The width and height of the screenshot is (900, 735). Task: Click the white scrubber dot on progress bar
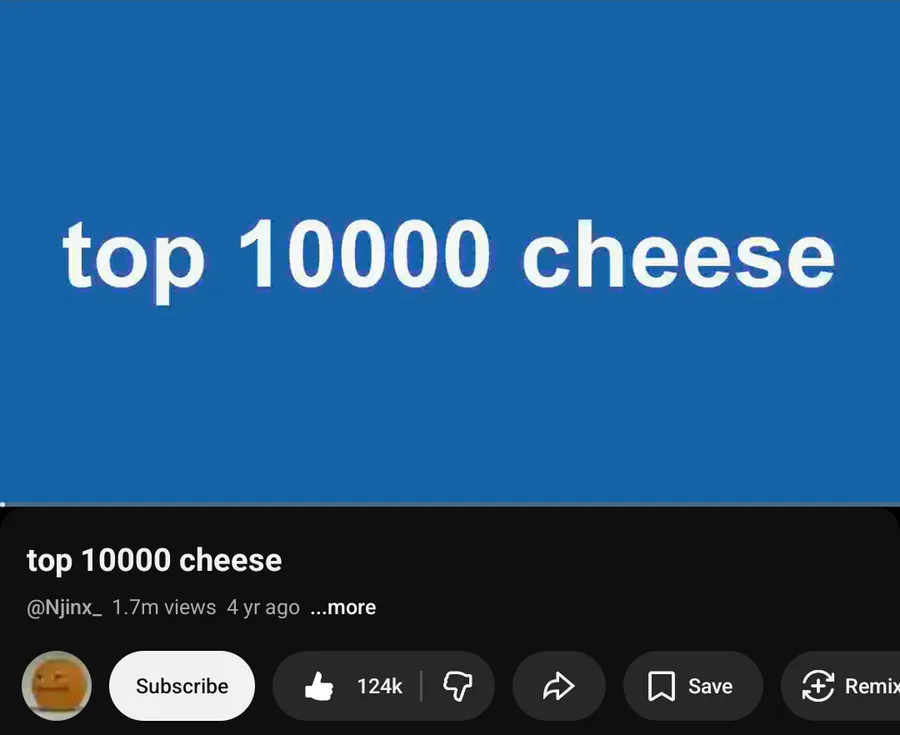coord(3,505)
